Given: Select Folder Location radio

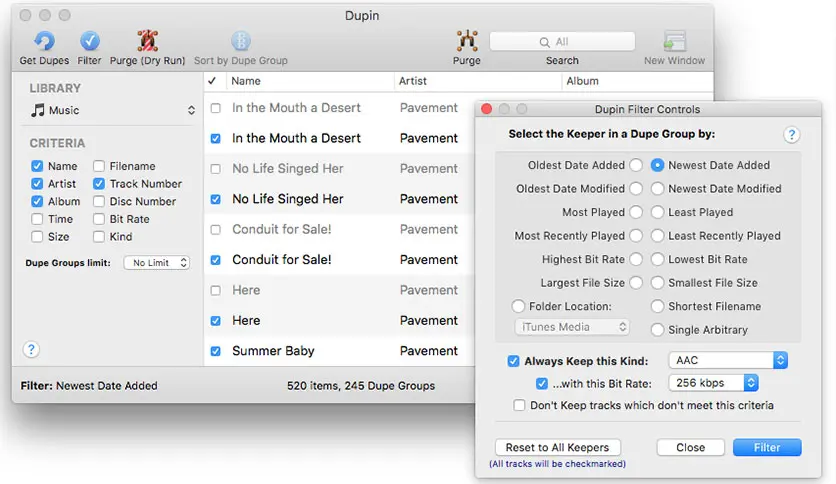Looking at the screenshot, I should 518,306.
